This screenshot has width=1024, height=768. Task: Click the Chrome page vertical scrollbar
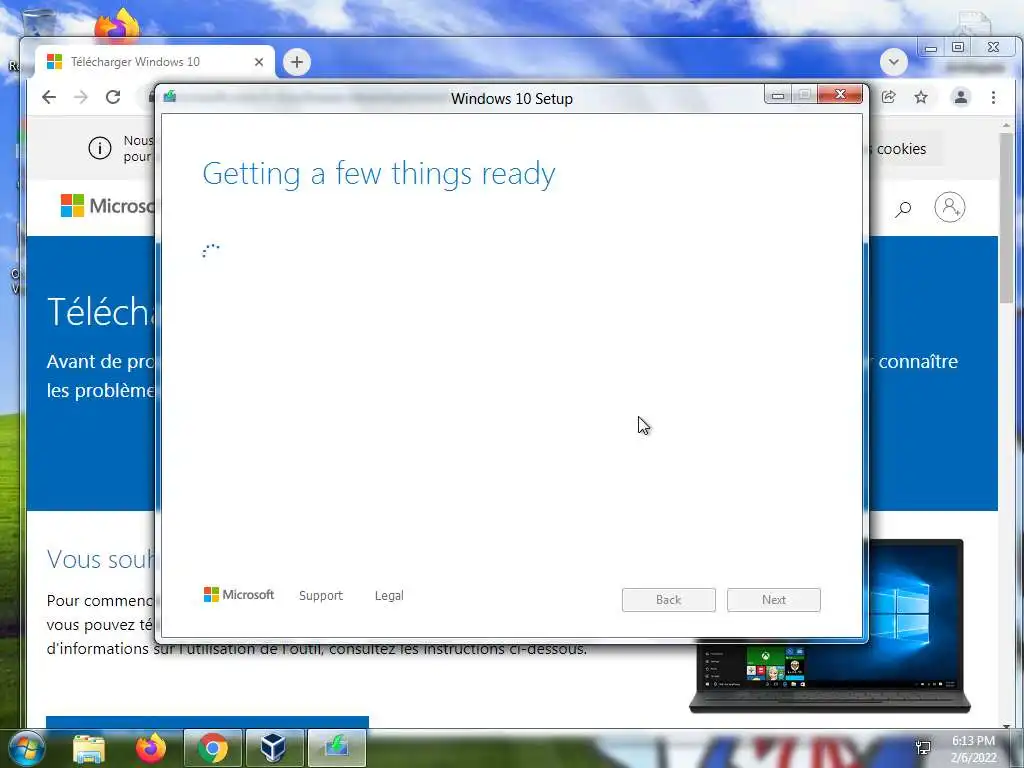[1006, 216]
